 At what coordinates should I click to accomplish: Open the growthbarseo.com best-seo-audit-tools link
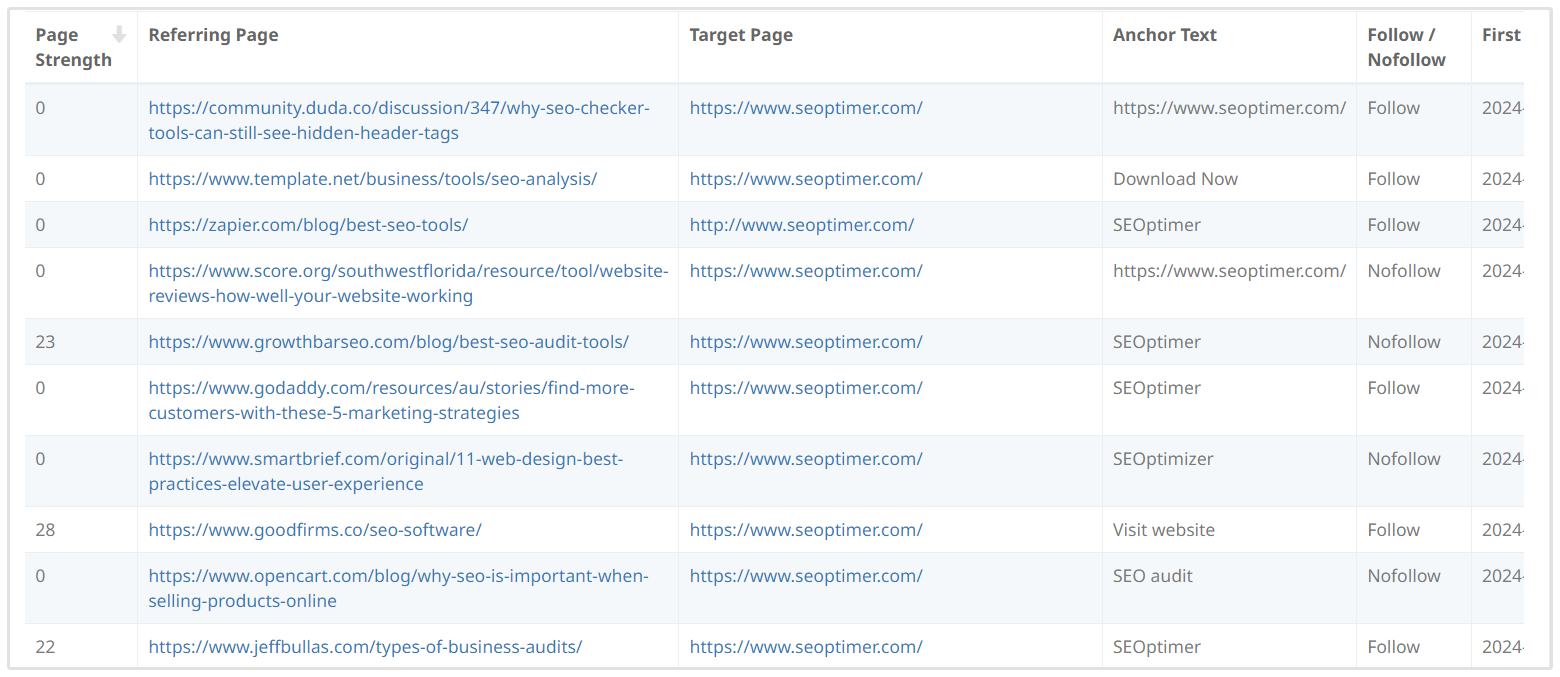coord(388,342)
